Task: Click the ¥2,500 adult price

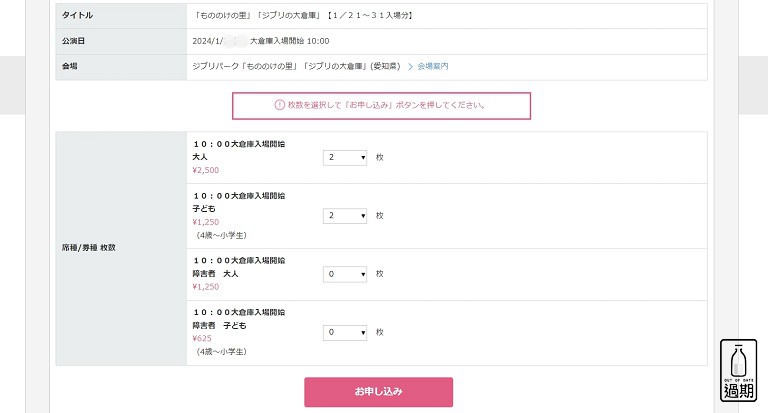Action: (206, 170)
